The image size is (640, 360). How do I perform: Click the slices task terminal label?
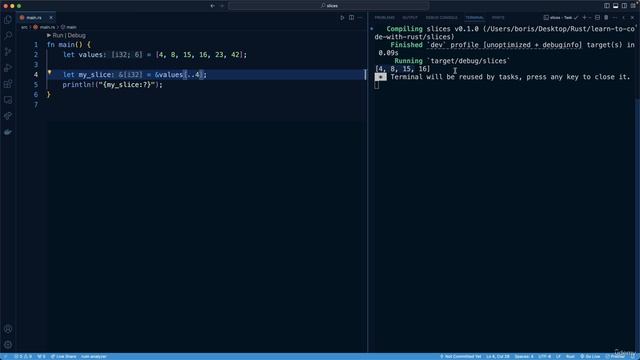(561, 18)
